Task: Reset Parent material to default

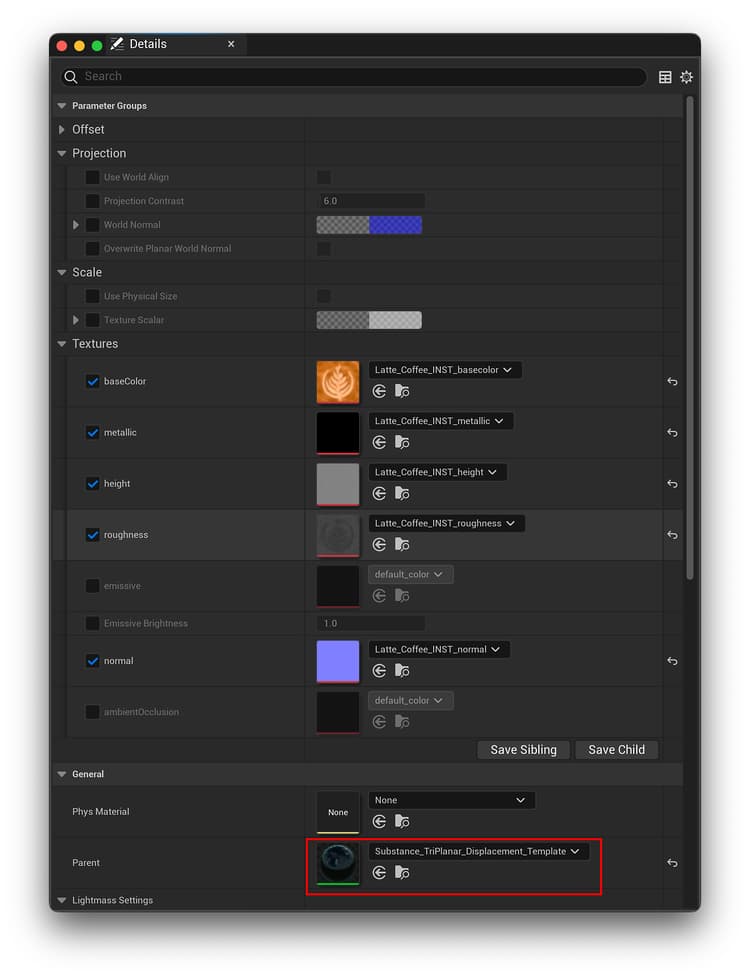Action: pyautogui.click(x=672, y=863)
